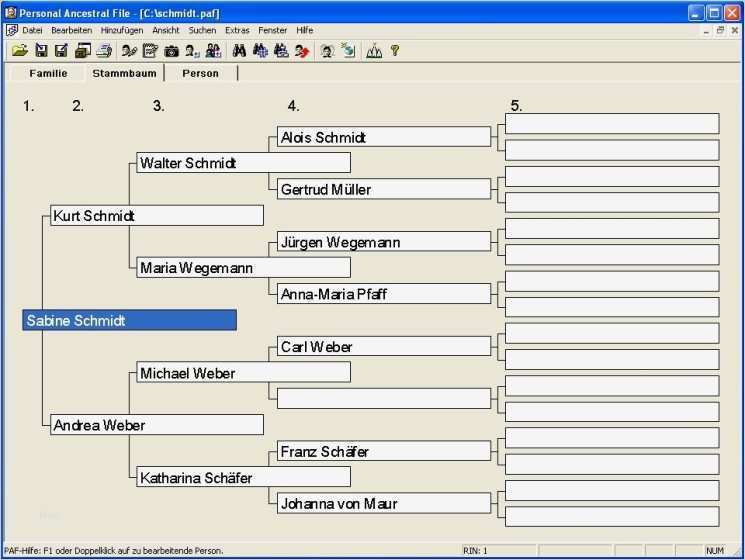Screen dimensions: 745x560
Task: Close the inner document window
Action: pyautogui.click(x=735, y=30)
